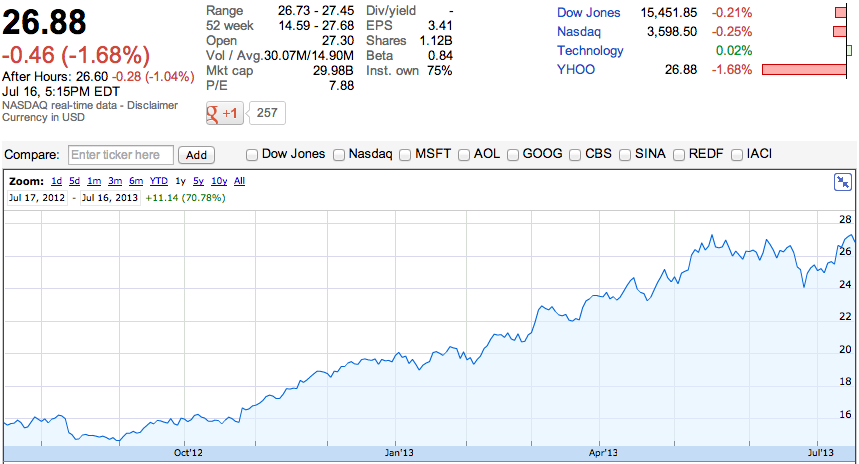Toggle the IACI comparison checkbox
Viewport: 859px width, 464px height.
[x=737, y=155]
